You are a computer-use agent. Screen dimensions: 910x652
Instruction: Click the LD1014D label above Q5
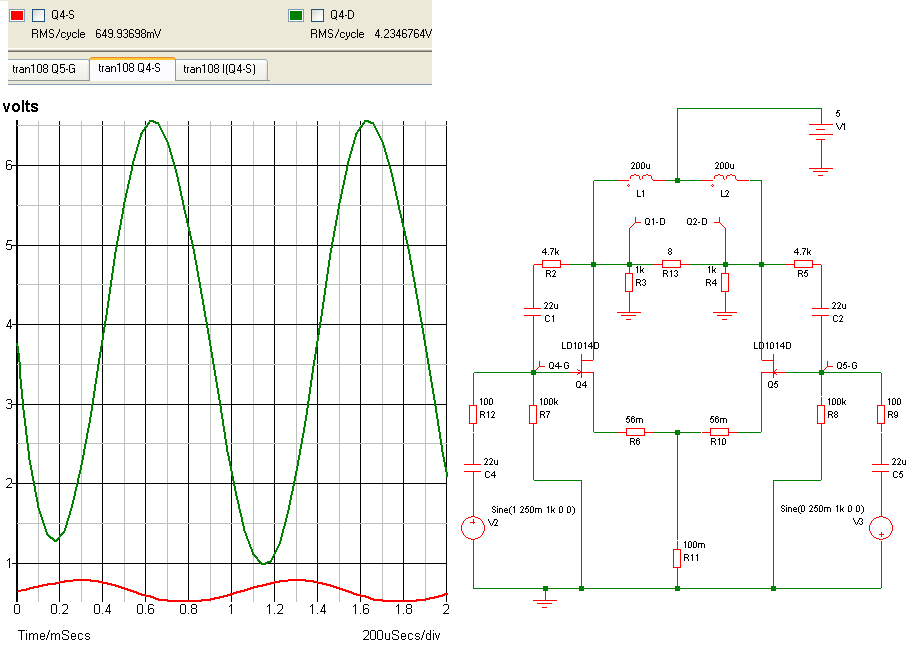pos(772,345)
